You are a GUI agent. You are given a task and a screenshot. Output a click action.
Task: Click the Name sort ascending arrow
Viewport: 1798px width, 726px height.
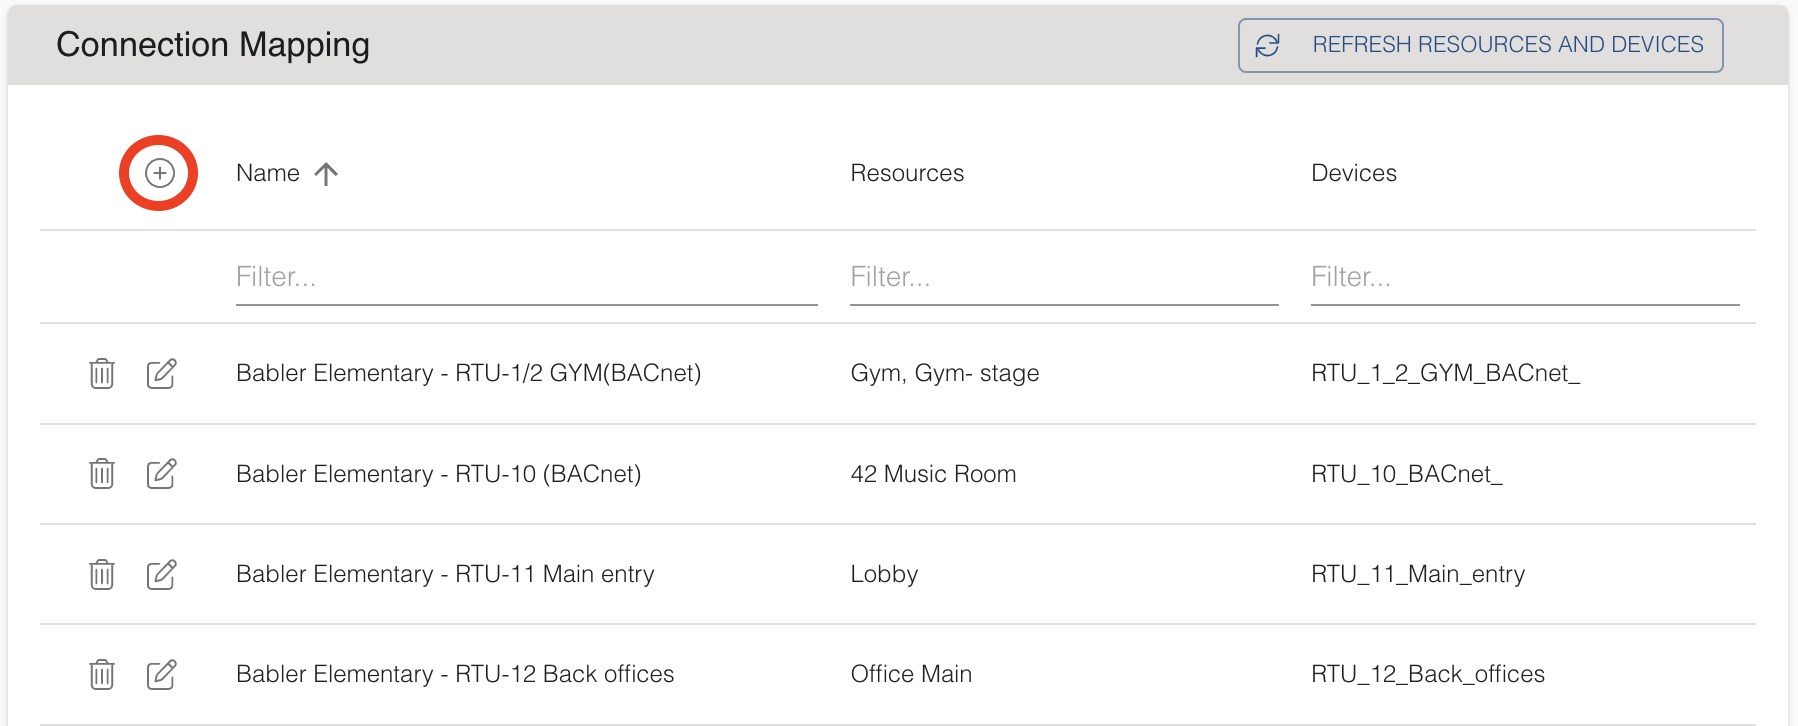coord(326,174)
